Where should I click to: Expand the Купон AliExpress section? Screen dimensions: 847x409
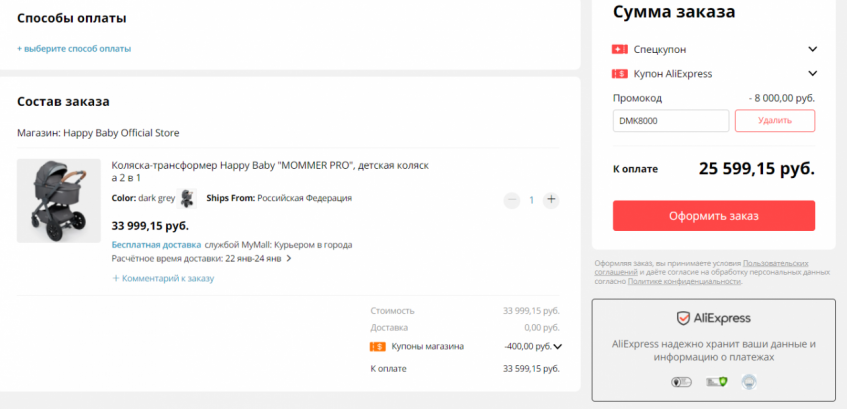pos(813,73)
